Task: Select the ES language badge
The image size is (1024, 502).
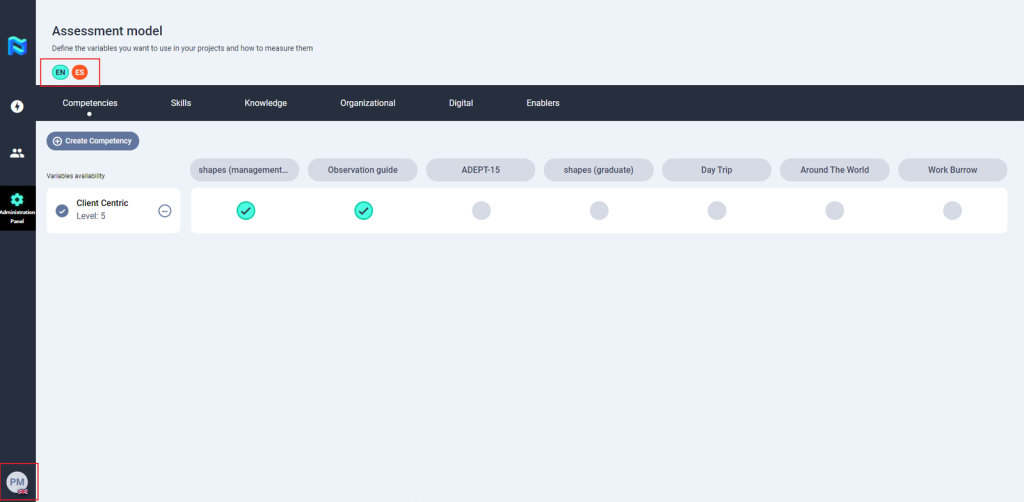Action: (x=80, y=72)
